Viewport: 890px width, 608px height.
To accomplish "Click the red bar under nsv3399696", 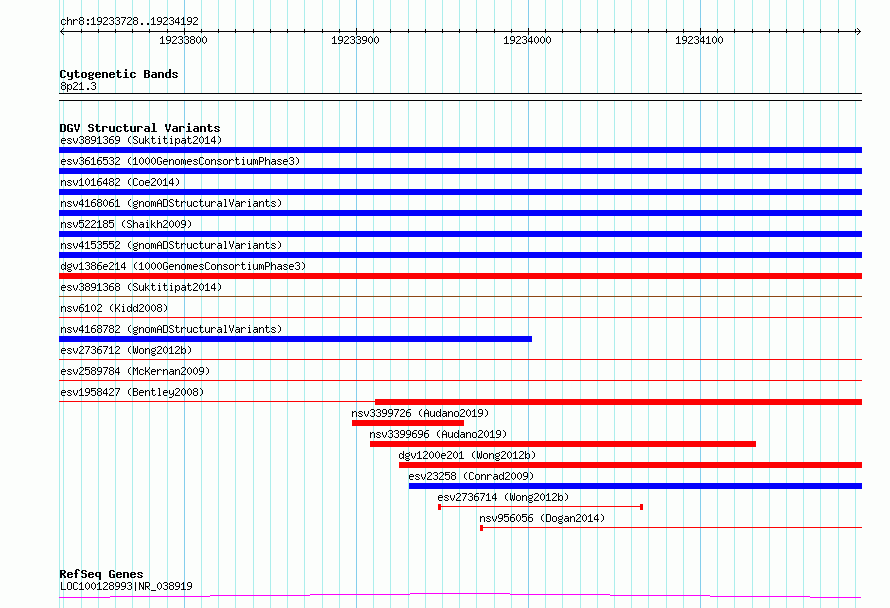I will pyautogui.click(x=562, y=444).
